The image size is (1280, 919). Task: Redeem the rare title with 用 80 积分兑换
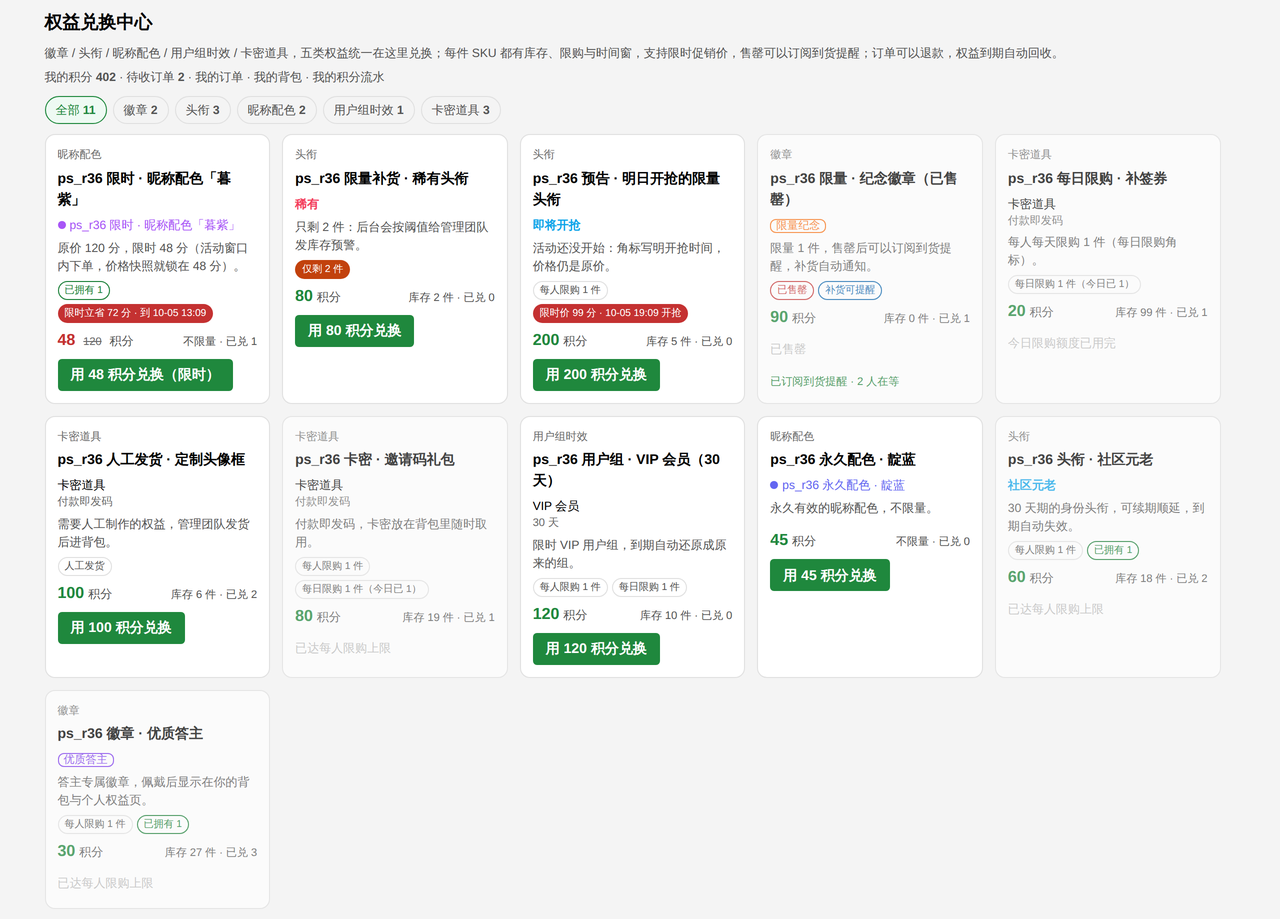tap(354, 331)
